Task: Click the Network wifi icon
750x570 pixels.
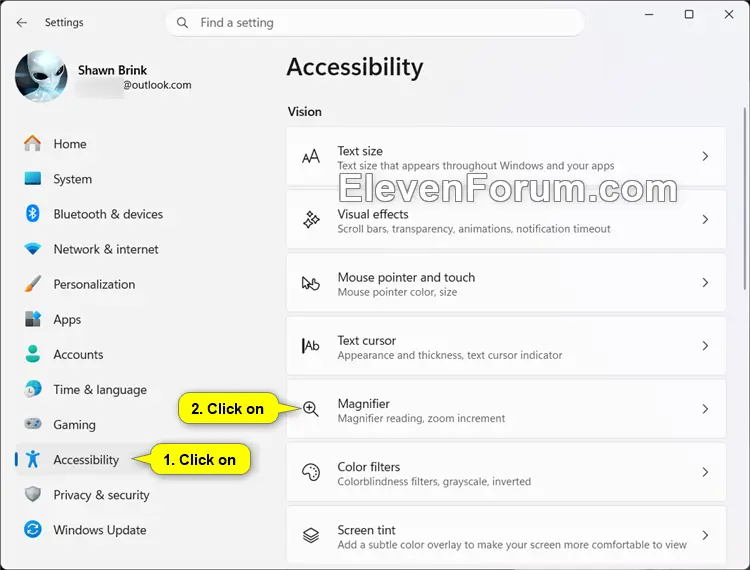Action: point(33,249)
